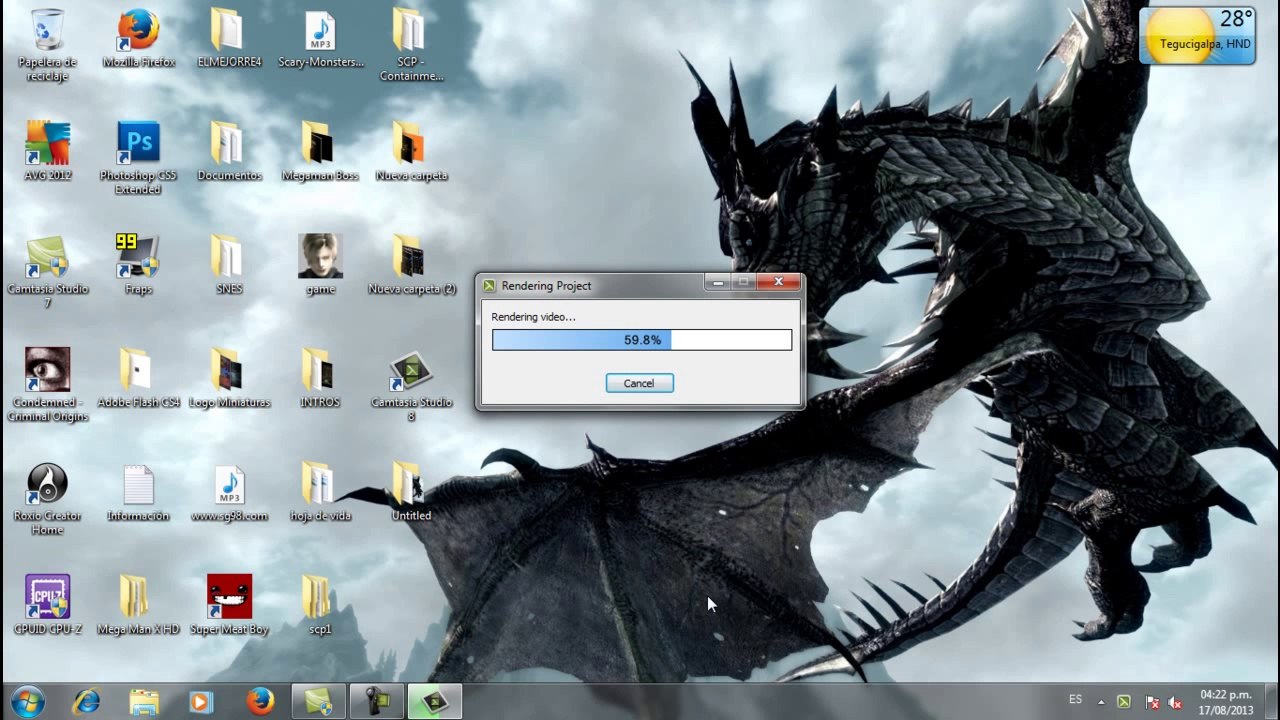Click the ES language indicator
Viewport: 1280px width, 720px height.
click(1075, 700)
